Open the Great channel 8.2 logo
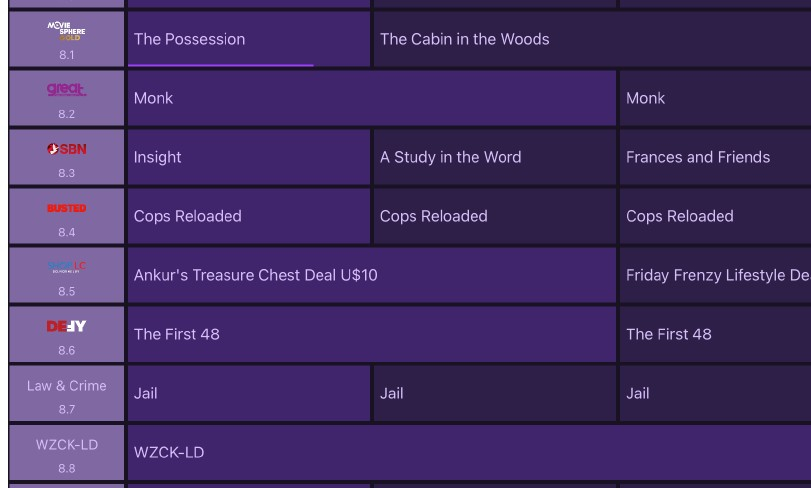The height and width of the screenshot is (488, 811). (x=66, y=90)
